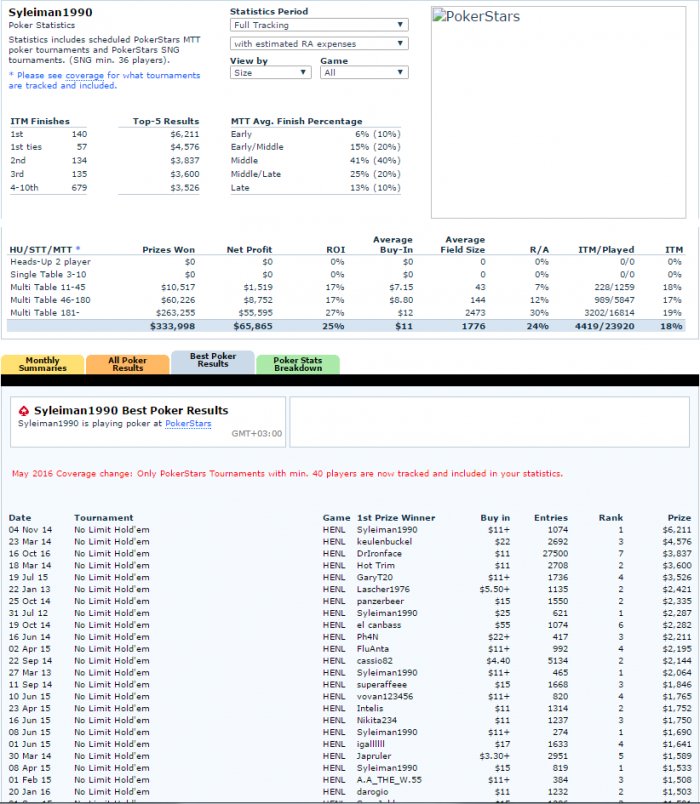Open the View by Size dropdown
The image size is (700, 804).
[270, 73]
